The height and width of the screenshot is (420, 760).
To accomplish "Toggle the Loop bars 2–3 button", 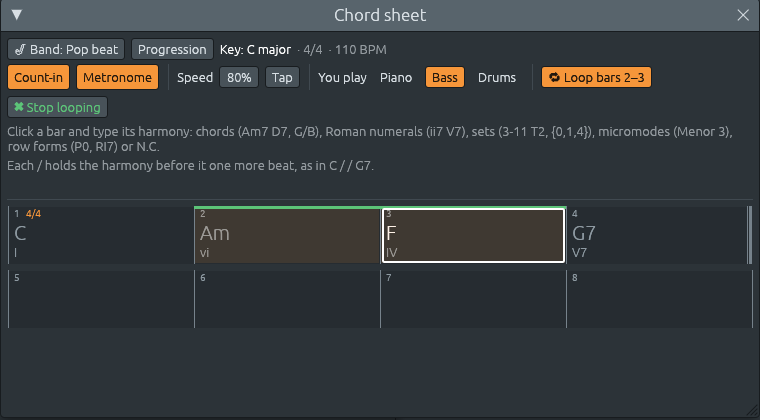I will pyautogui.click(x=596, y=78).
